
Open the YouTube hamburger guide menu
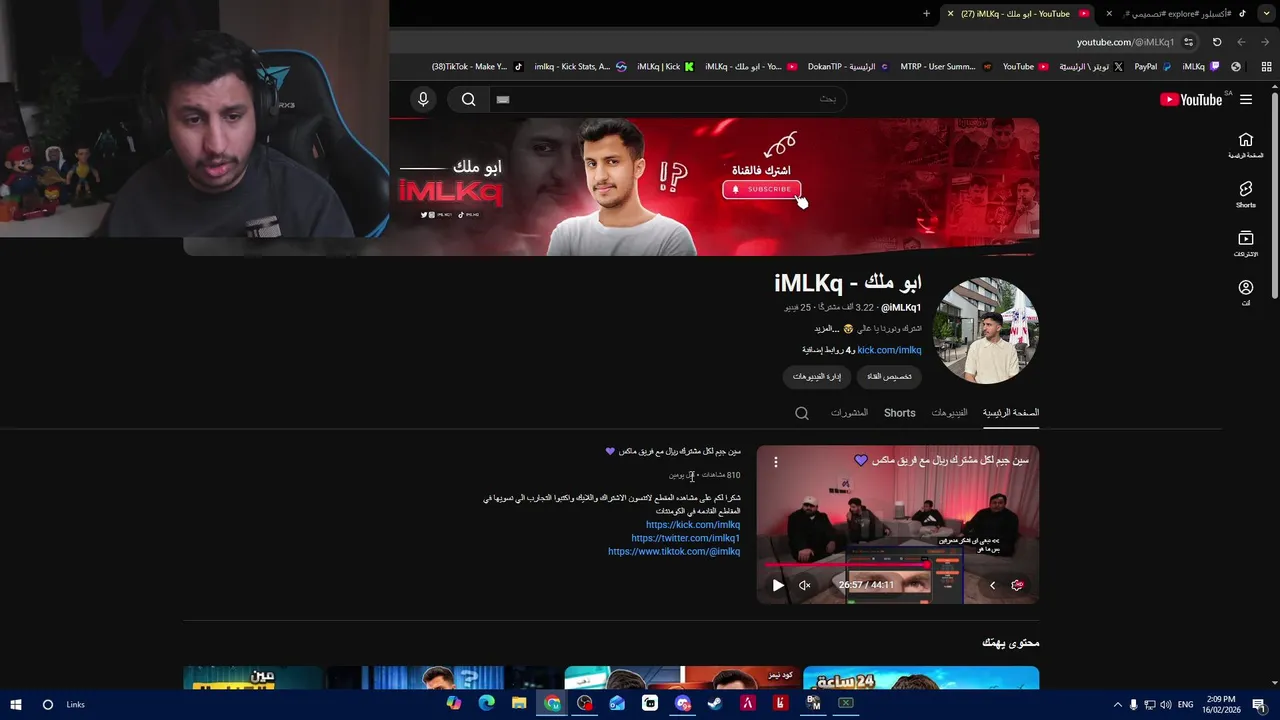1246,99
